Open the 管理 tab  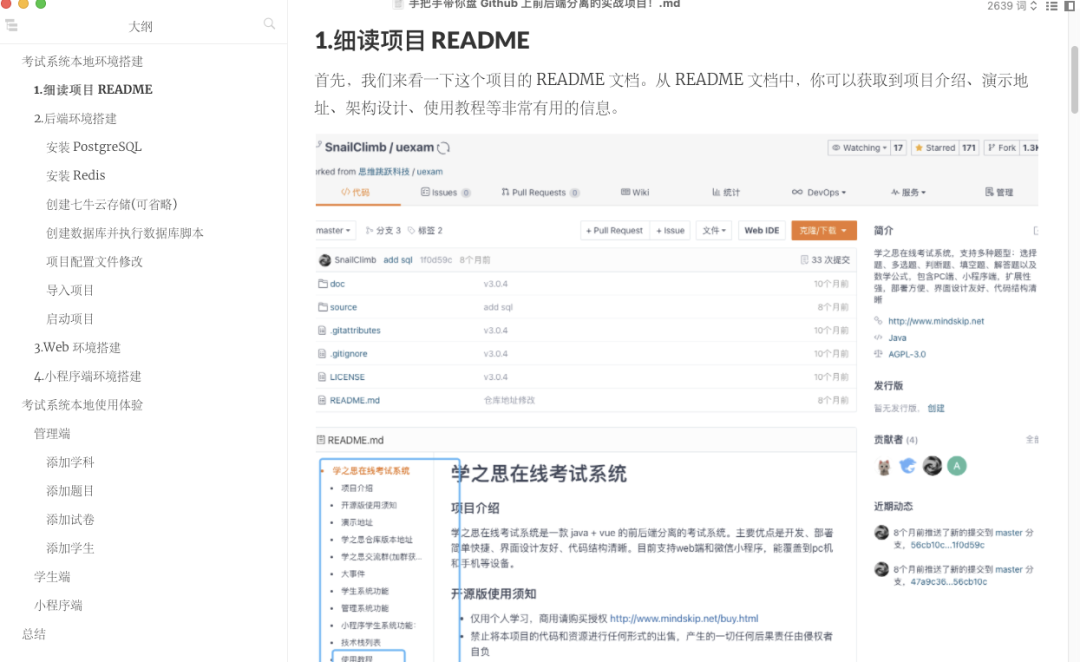click(x=999, y=192)
